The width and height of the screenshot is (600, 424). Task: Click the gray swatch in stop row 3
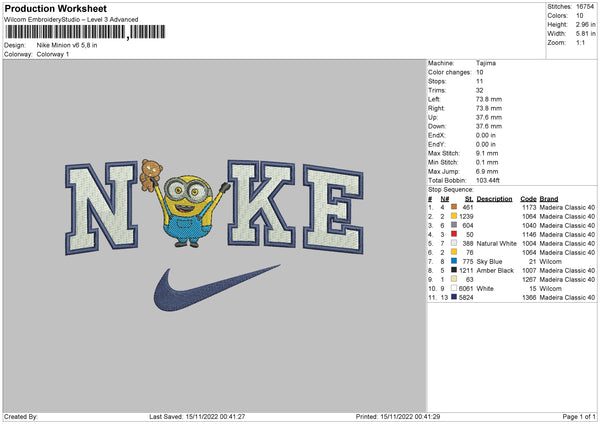coord(454,225)
